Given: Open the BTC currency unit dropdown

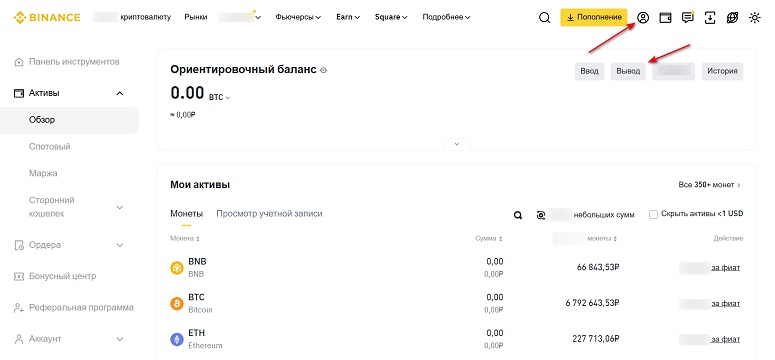Looking at the screenshot, I should pyautogui.click(x=219, y=97).
